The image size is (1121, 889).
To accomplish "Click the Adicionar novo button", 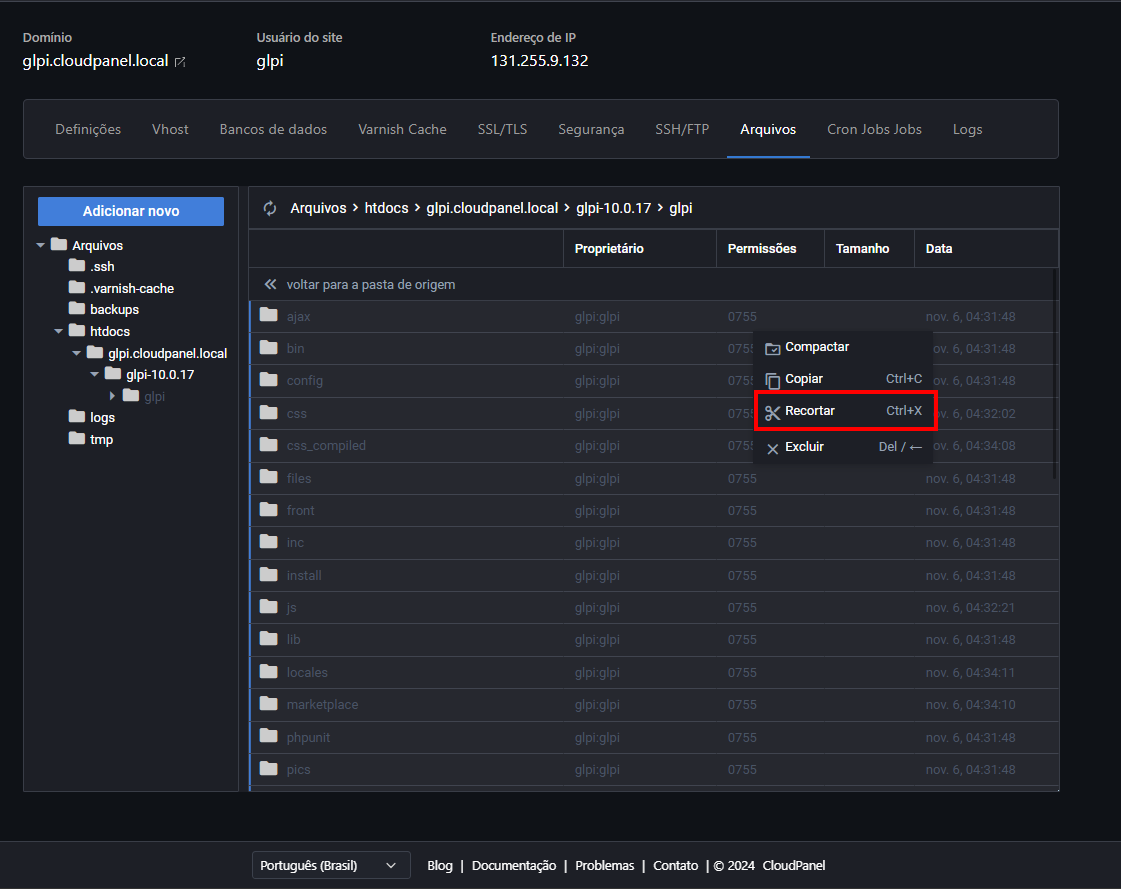I will click(131, 211).
